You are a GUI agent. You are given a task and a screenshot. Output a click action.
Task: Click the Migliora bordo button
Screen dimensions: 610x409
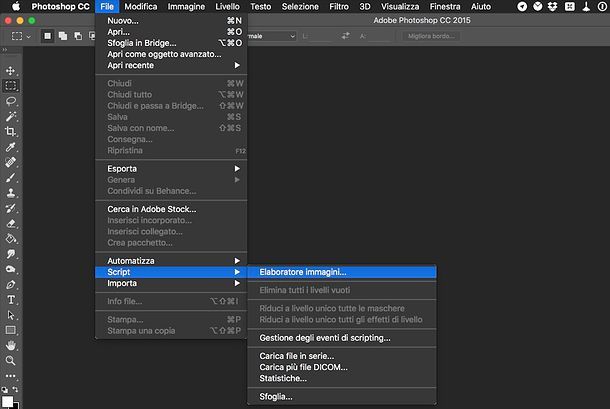pyautogui.click(x=431, y=36)
